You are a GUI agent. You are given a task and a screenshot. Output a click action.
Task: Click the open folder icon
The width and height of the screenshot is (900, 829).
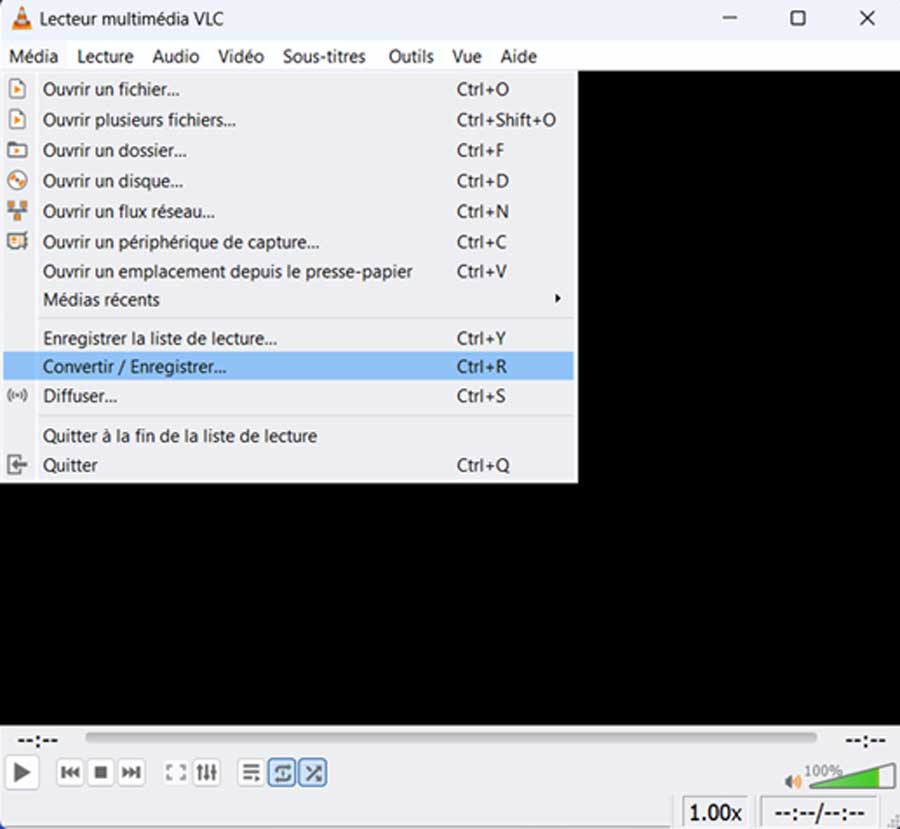(17, 150)
